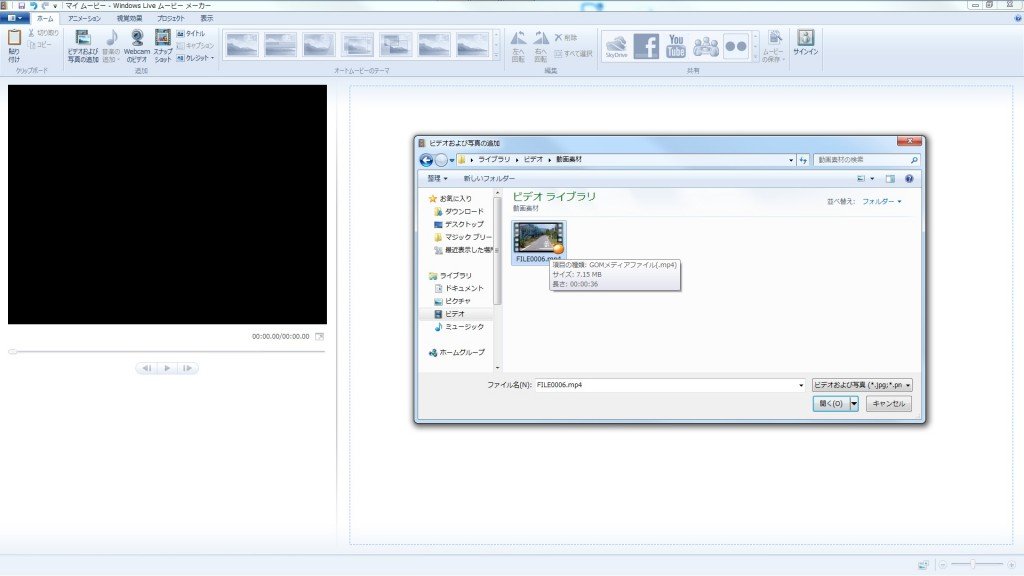Toggle the preview pane icon in dialog
The width and height of the screenshot is (1024, 576).
[890, 178]
